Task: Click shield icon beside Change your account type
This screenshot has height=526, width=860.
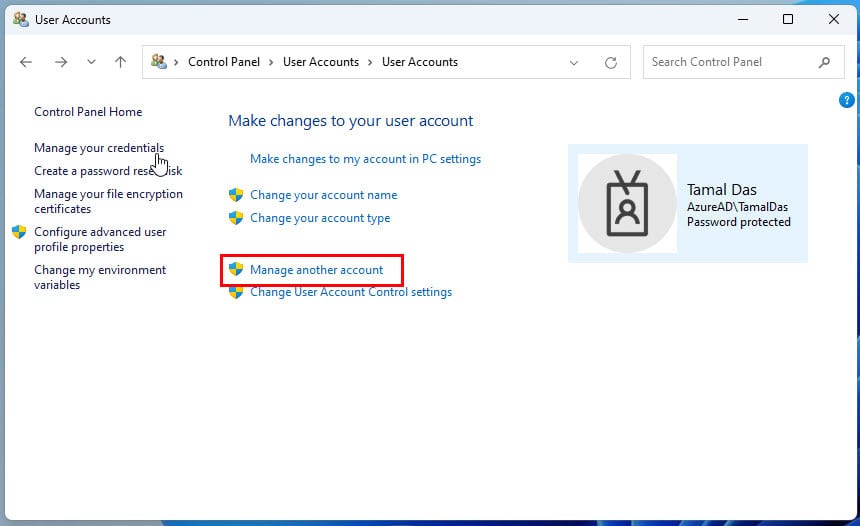Action: pos(236,218)
